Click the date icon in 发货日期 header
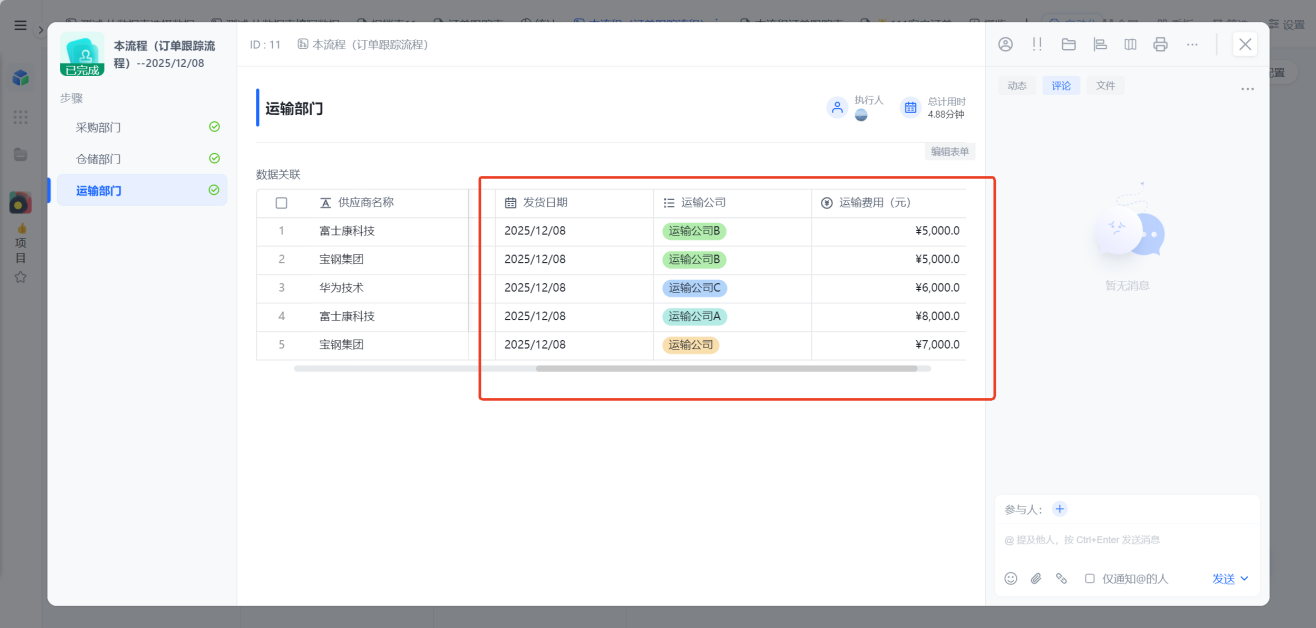 coord(511,203)
